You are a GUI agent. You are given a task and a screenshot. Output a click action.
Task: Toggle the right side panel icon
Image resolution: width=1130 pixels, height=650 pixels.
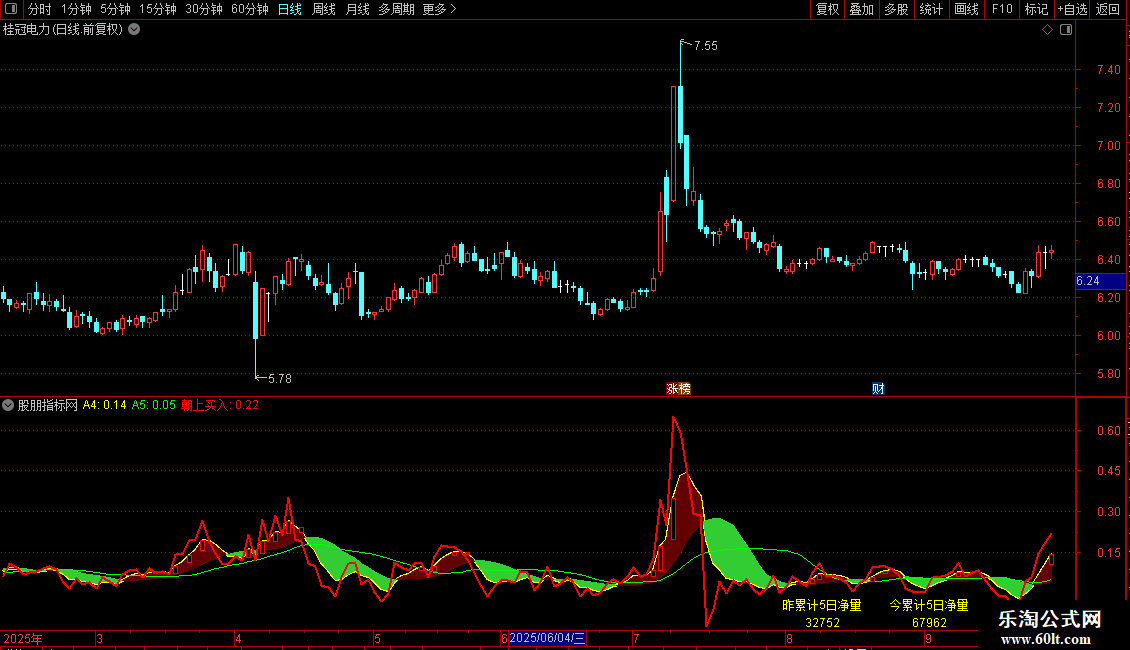coord(1066,30)
